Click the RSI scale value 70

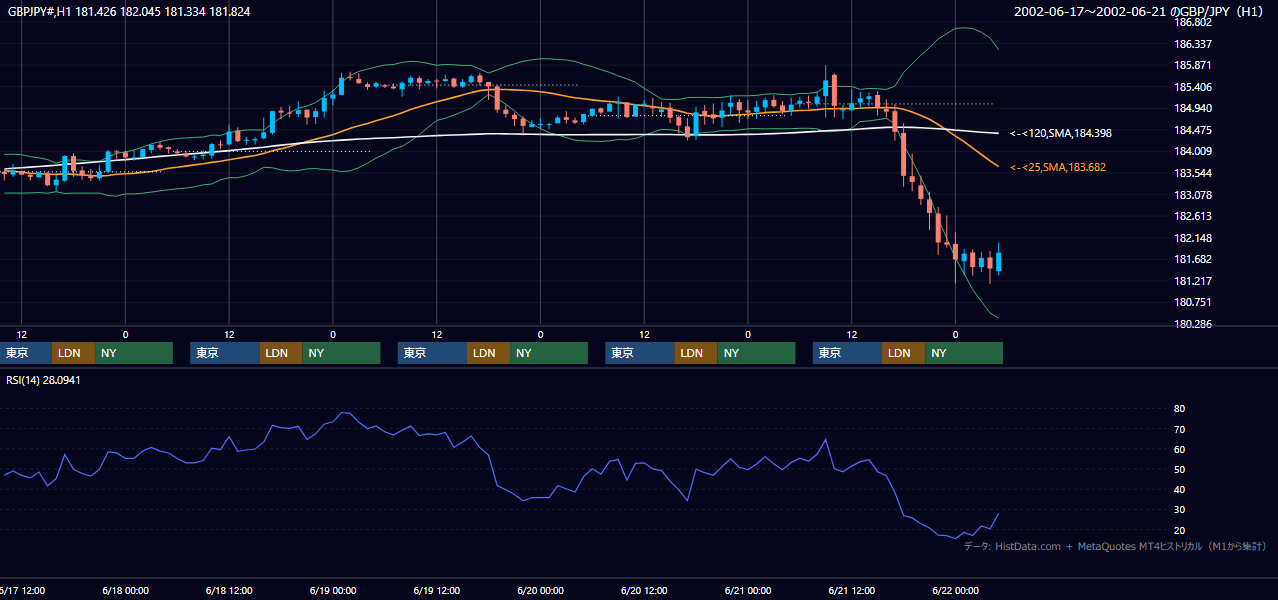(1179, 429)
